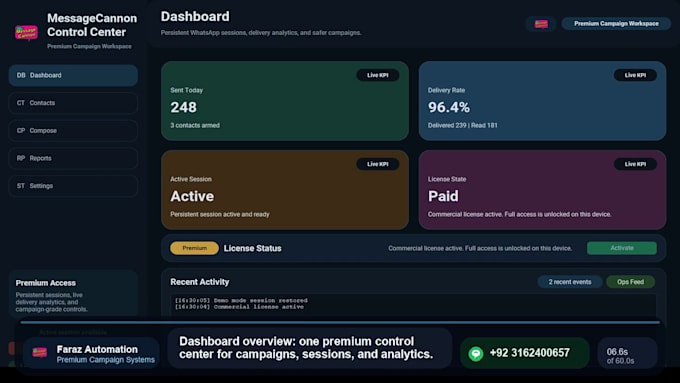This screenshot has width=680, height=383.
Task: Open the Compose sidebar item
Action: coord(73,131)
